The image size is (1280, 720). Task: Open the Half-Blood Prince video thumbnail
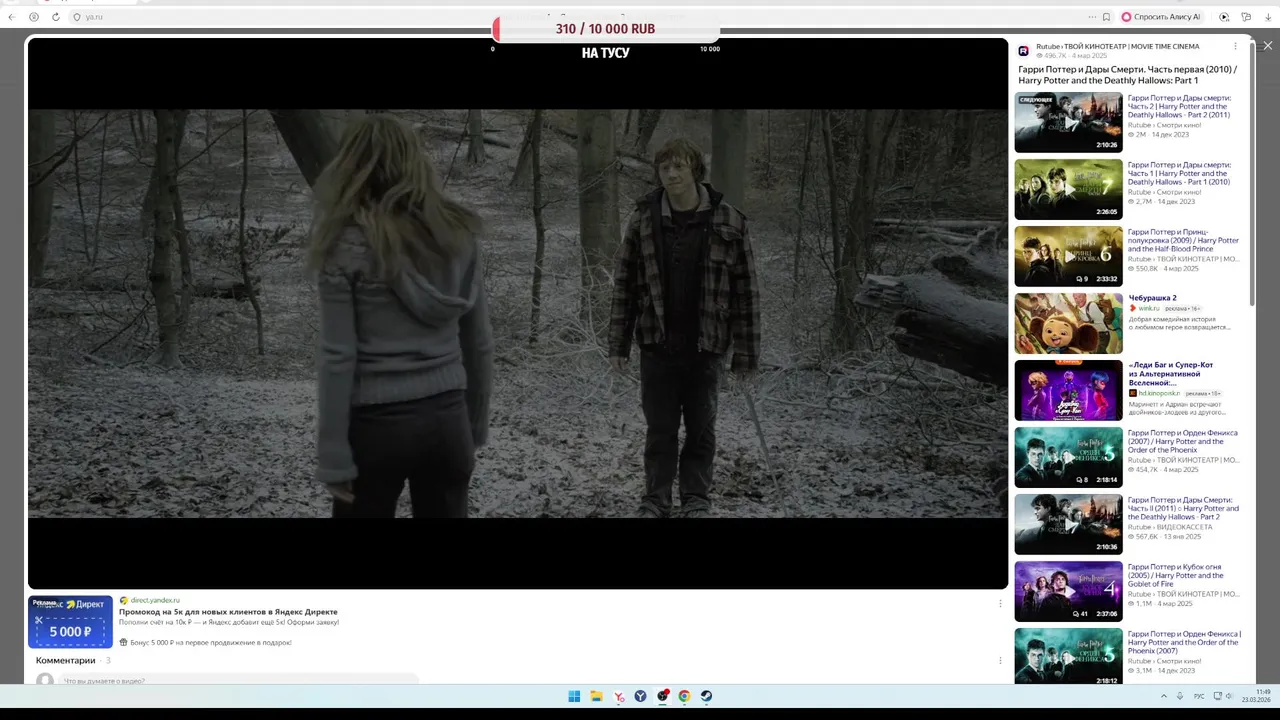coord(1068,257)
